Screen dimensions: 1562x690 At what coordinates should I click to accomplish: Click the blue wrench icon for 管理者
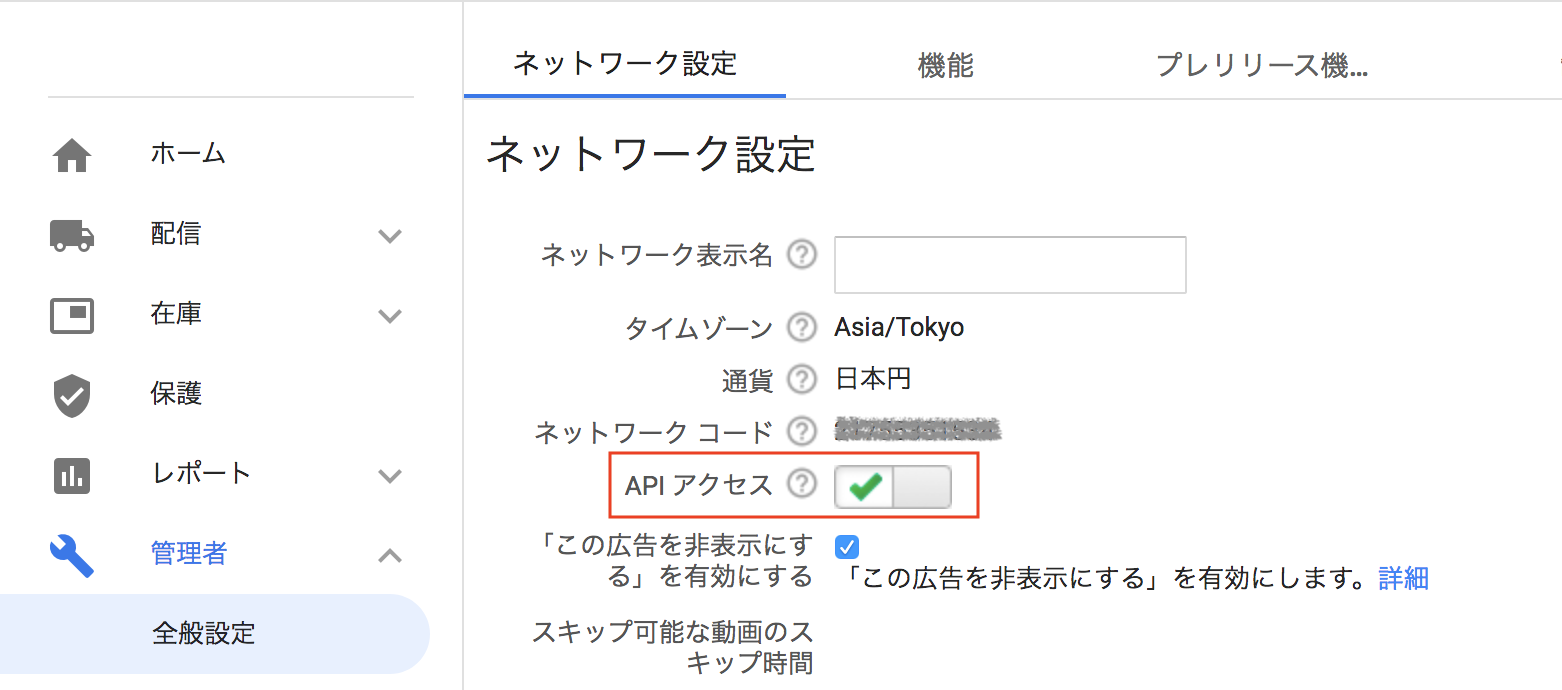click(x=72, y=555)
